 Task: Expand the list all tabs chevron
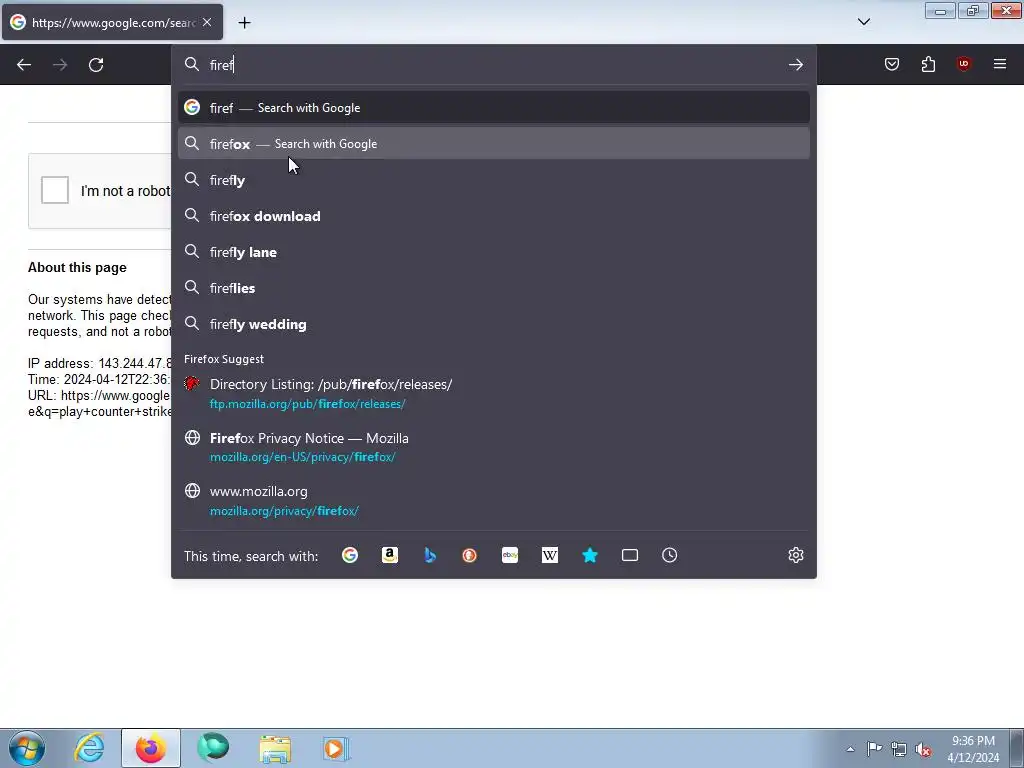click(x=863, y=22)
